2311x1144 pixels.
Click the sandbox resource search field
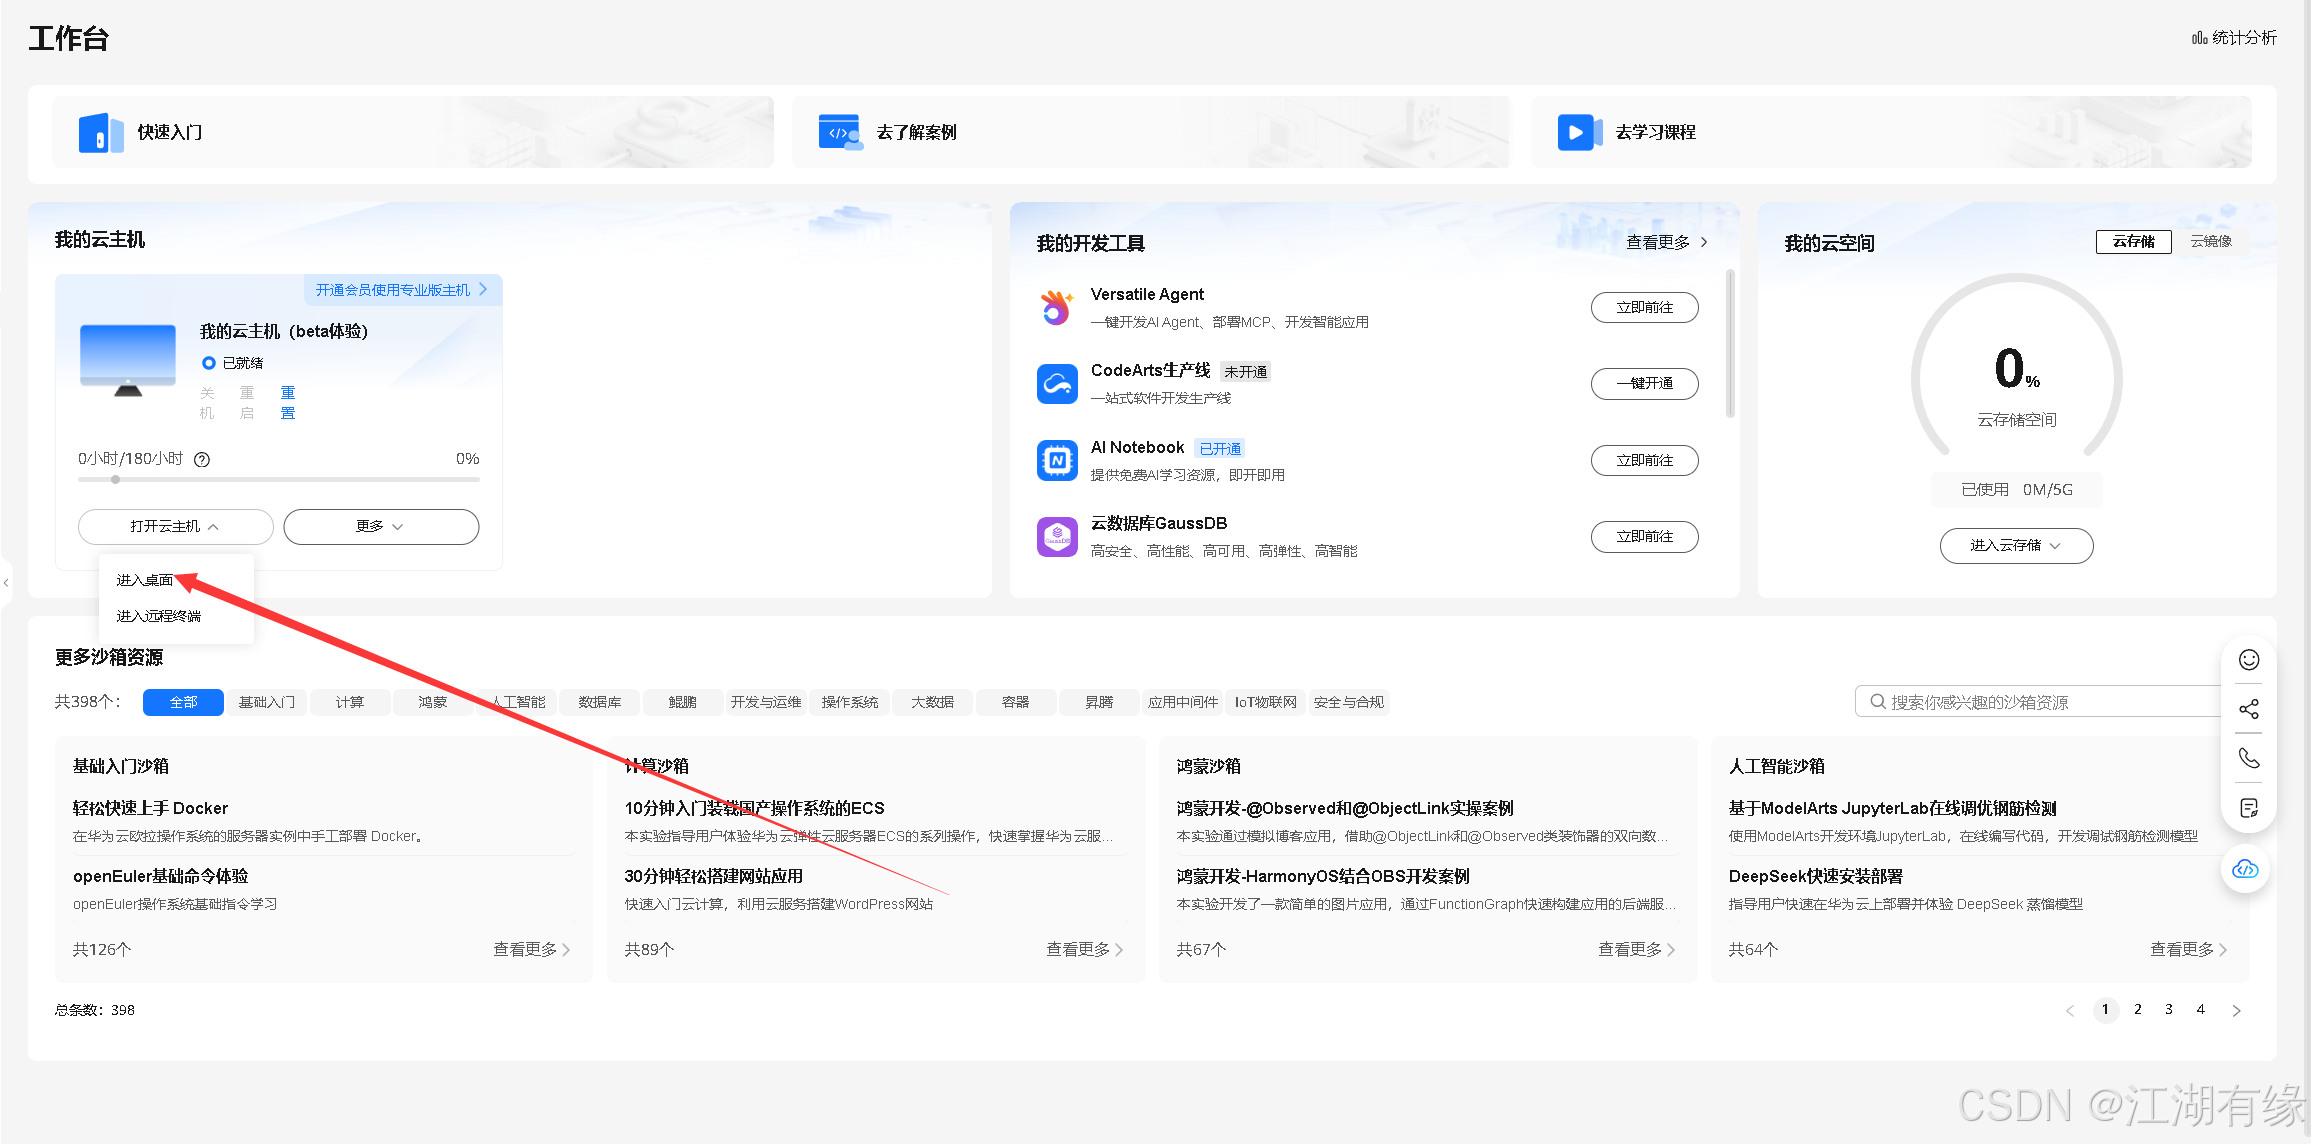click(2040, 701)
